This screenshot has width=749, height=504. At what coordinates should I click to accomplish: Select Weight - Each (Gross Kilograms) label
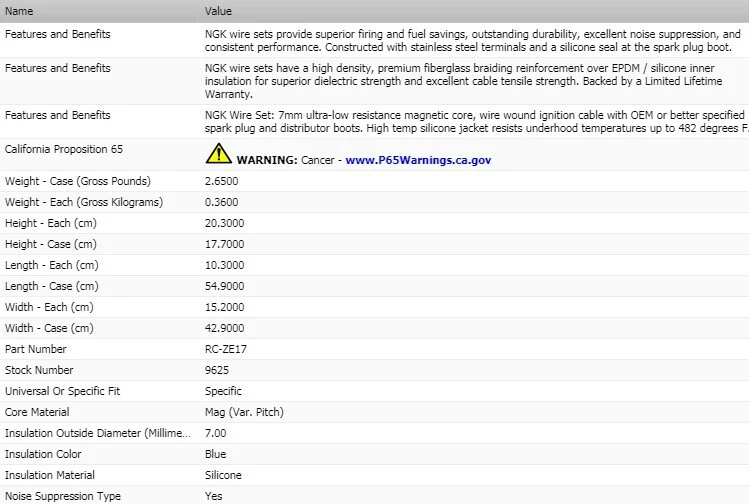click(84, 202)
